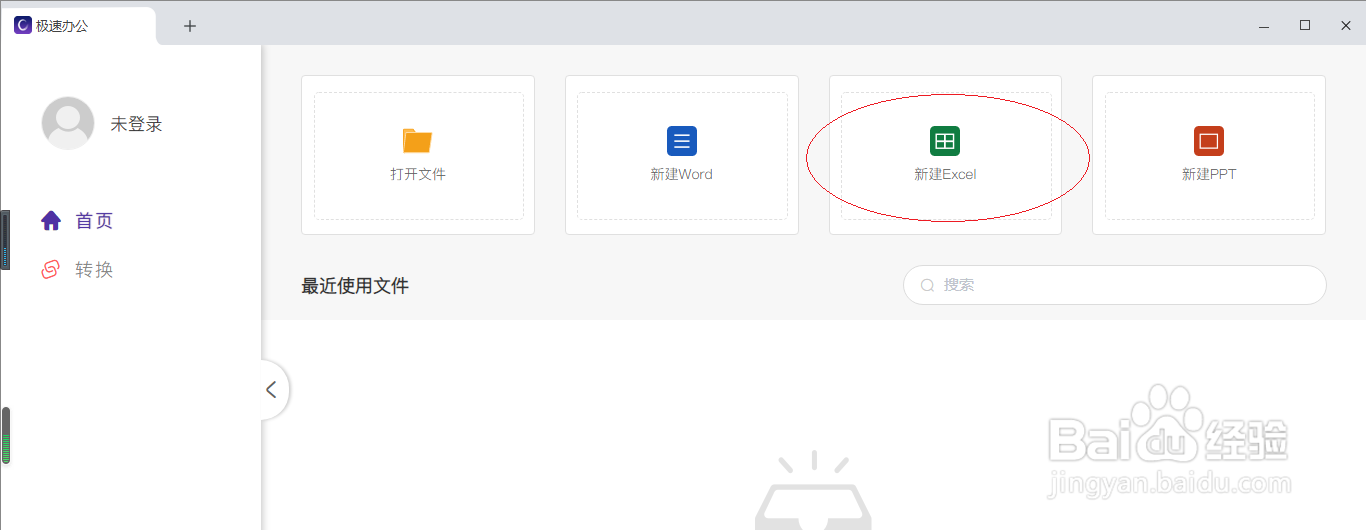Click the purple home icon in sidebar
The image size is (1366, 530).
[51, 221]
